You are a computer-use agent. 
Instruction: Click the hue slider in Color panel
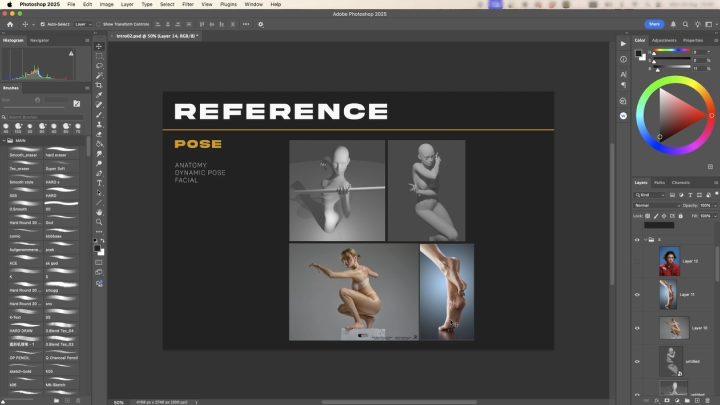click(671, 50)
